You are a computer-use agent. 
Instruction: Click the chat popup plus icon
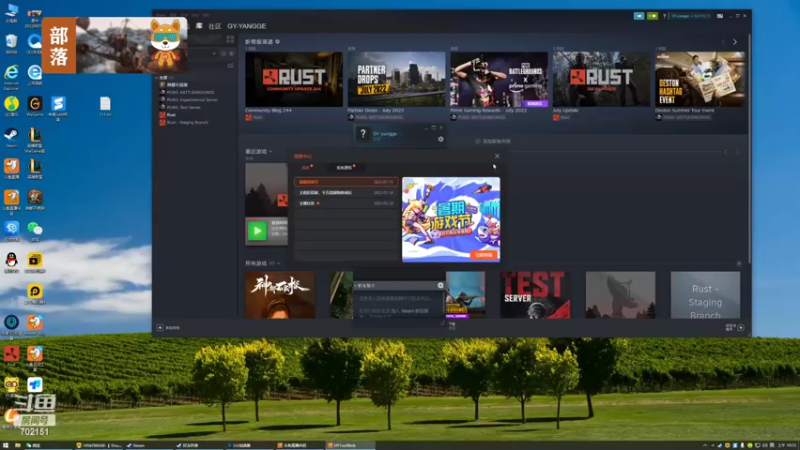pyautogui.click(x=440, y=286)
